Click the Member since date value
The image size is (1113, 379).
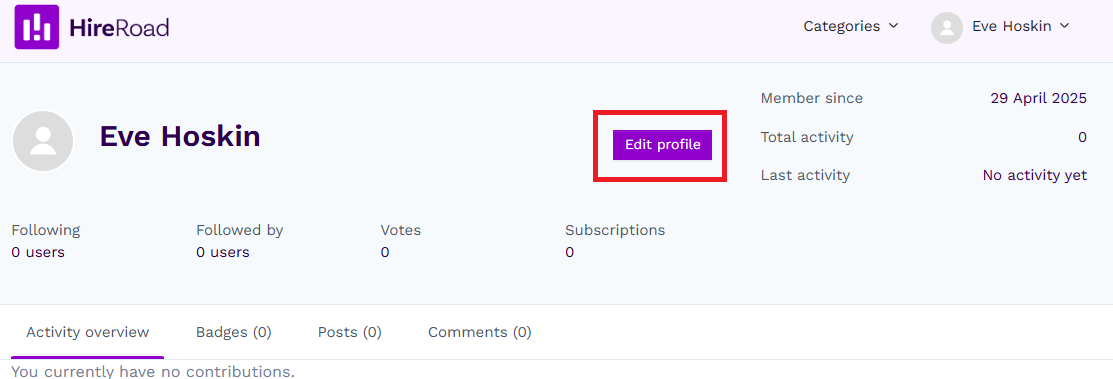pyautogui.click(x=1038, y=99)
